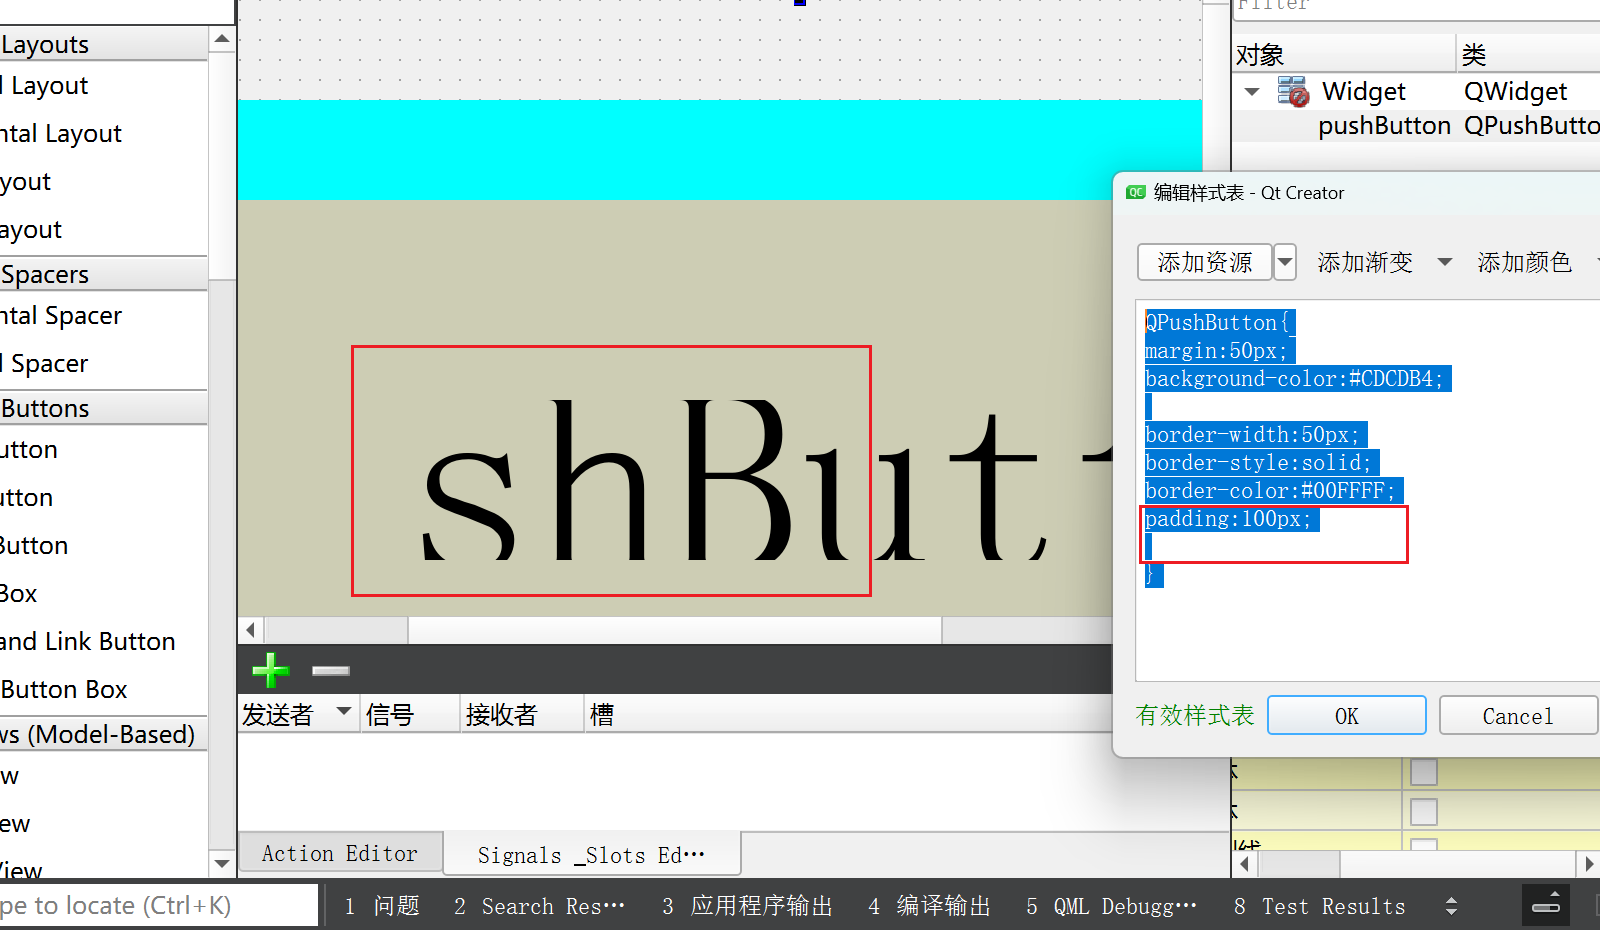Add a new signal-slot connection with plus icon
The width and height of the screenshot is (1600, 930).
point(269,670)
